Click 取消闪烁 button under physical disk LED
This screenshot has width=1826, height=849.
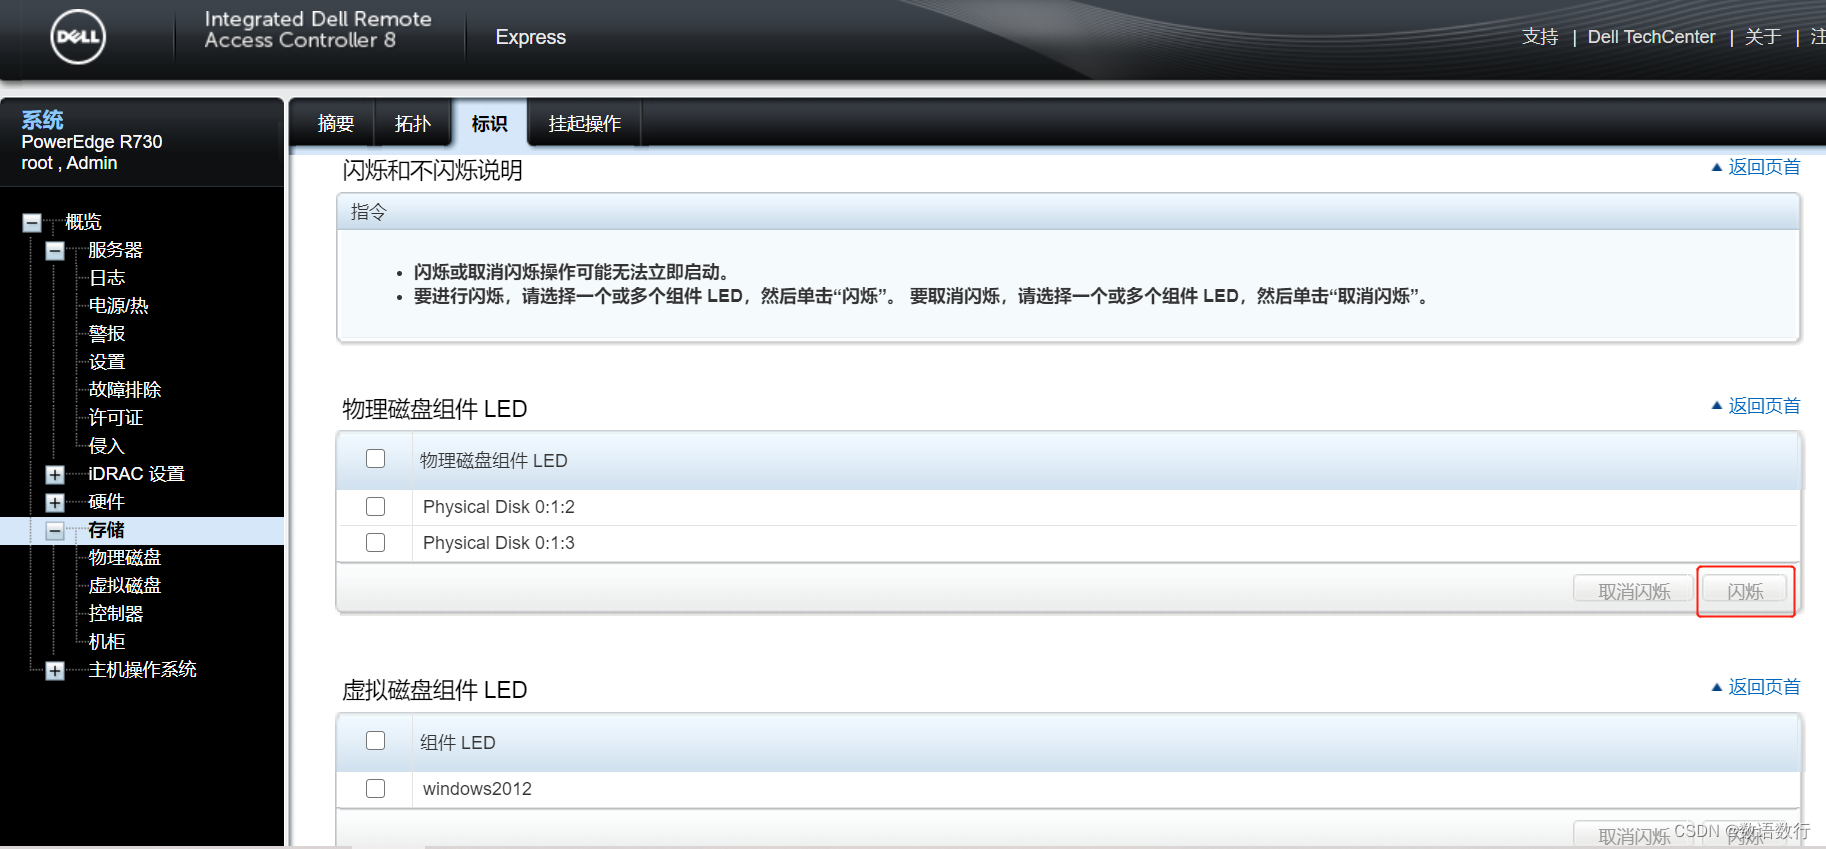(x=1633, y=591)
